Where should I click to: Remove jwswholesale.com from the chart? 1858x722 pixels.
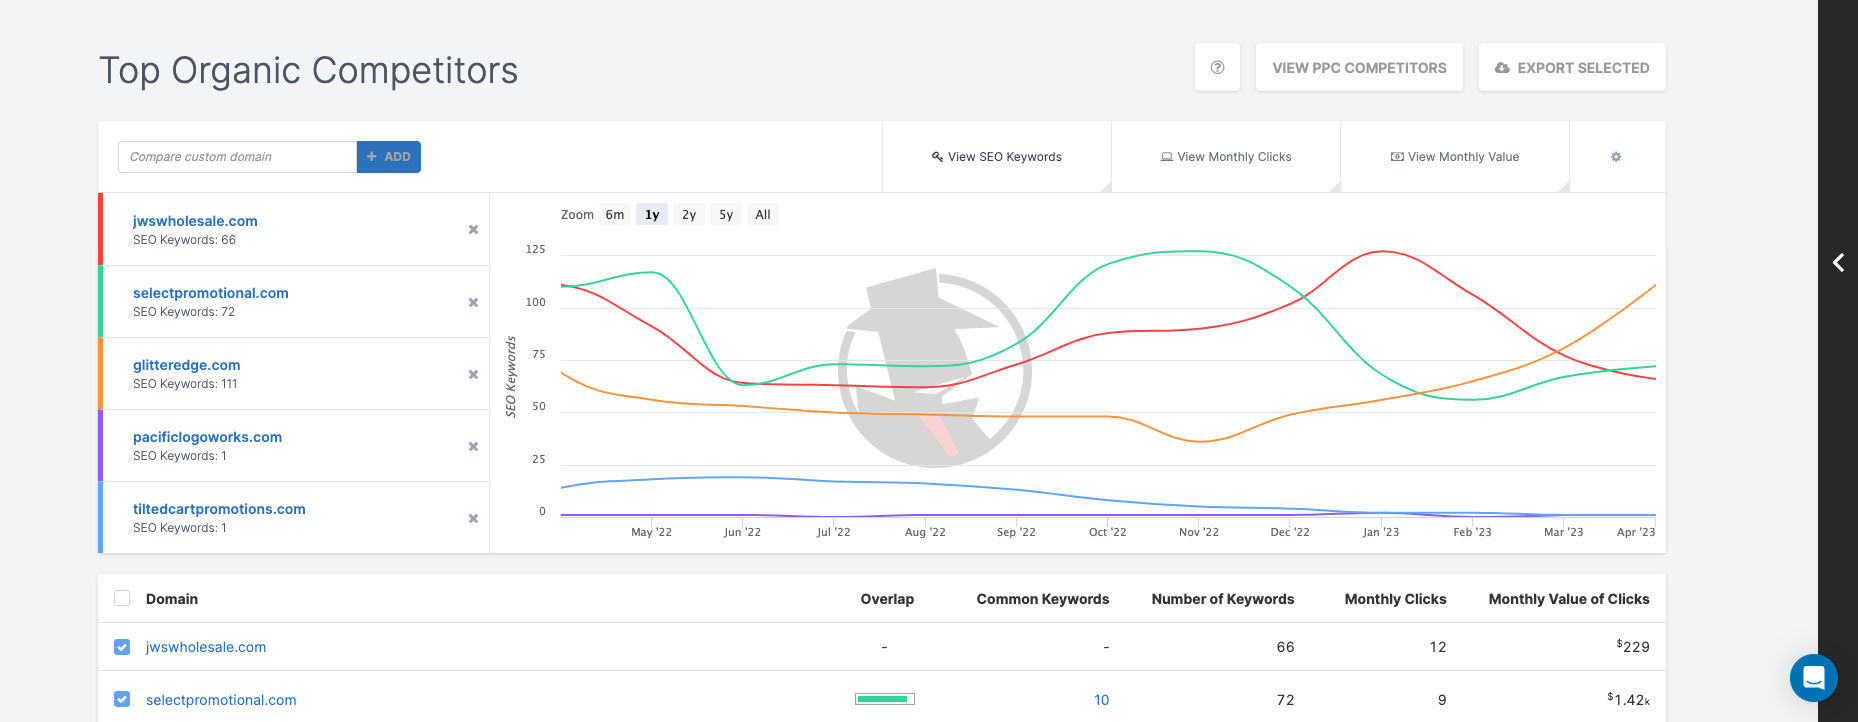(x=473, y=230)
